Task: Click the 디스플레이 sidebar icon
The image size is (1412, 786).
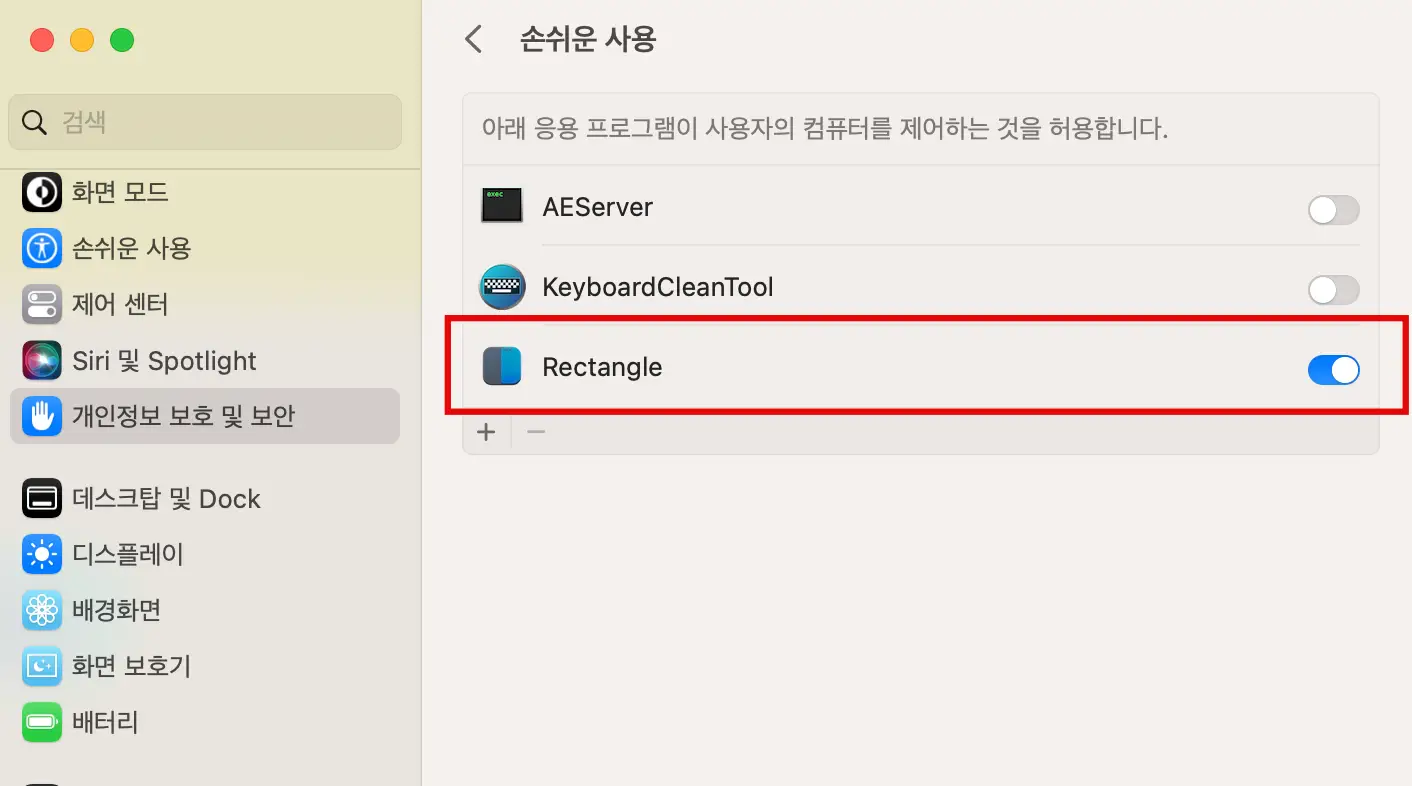Action: 41,554
